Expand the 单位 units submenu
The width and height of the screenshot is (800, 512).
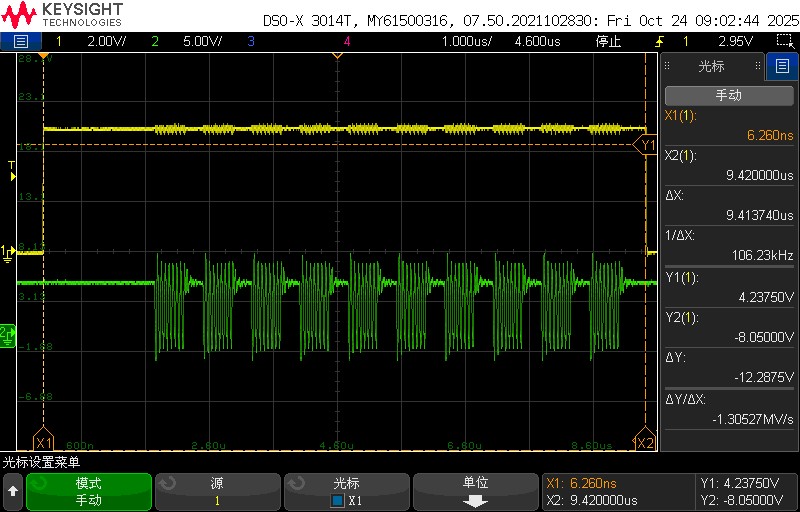476,491
